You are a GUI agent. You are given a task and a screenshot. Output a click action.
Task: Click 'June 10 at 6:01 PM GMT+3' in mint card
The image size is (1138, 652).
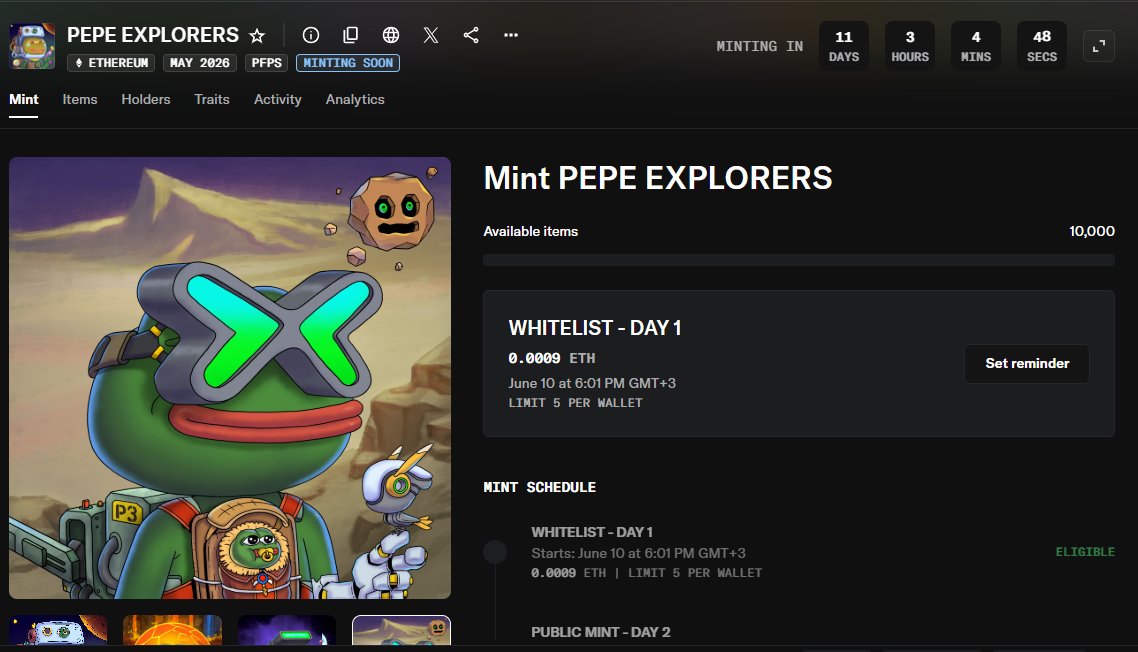(x=592, y=383)
